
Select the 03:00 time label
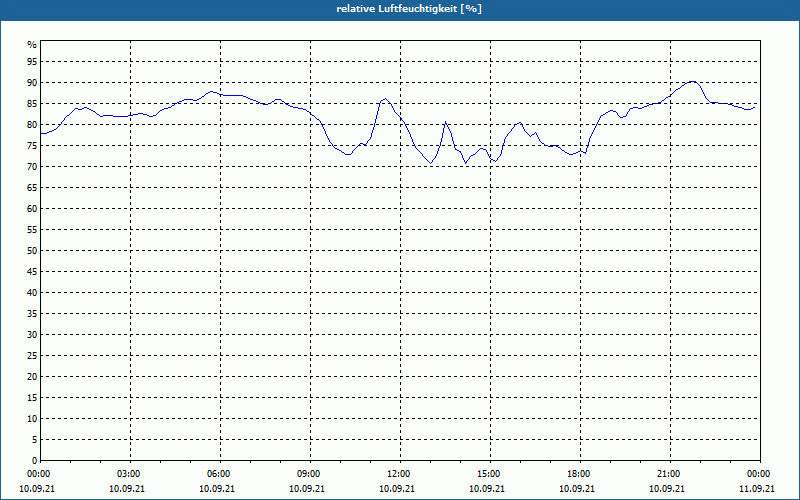point(130,474)
